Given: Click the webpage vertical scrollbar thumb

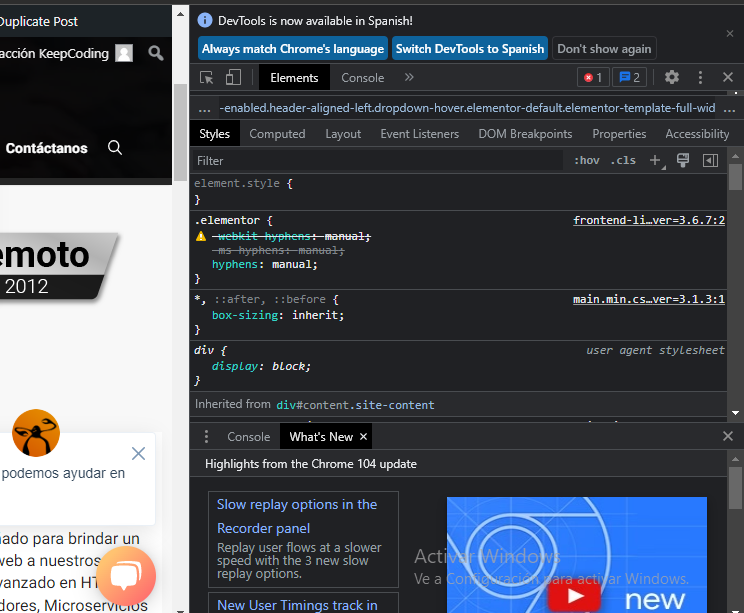Looking at the screenshot, I should [x=180, y=133].
